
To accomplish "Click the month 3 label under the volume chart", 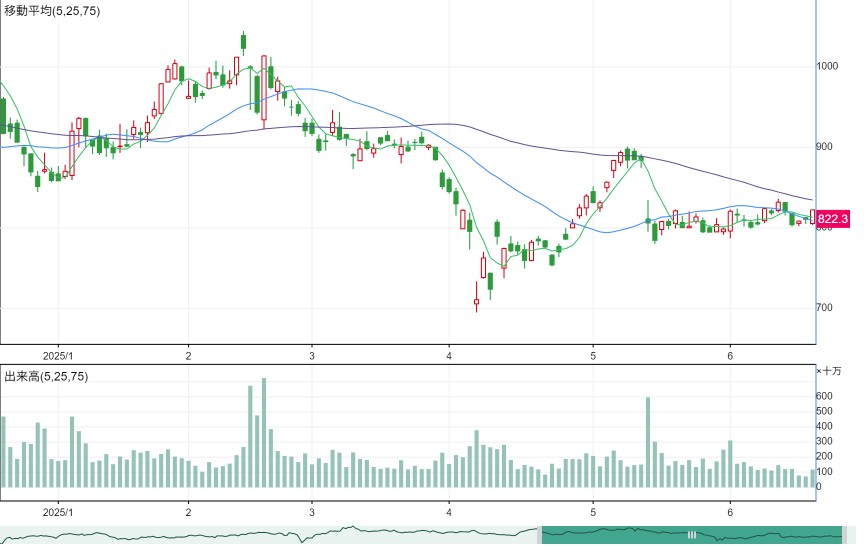I will click(x=312, y=512).
